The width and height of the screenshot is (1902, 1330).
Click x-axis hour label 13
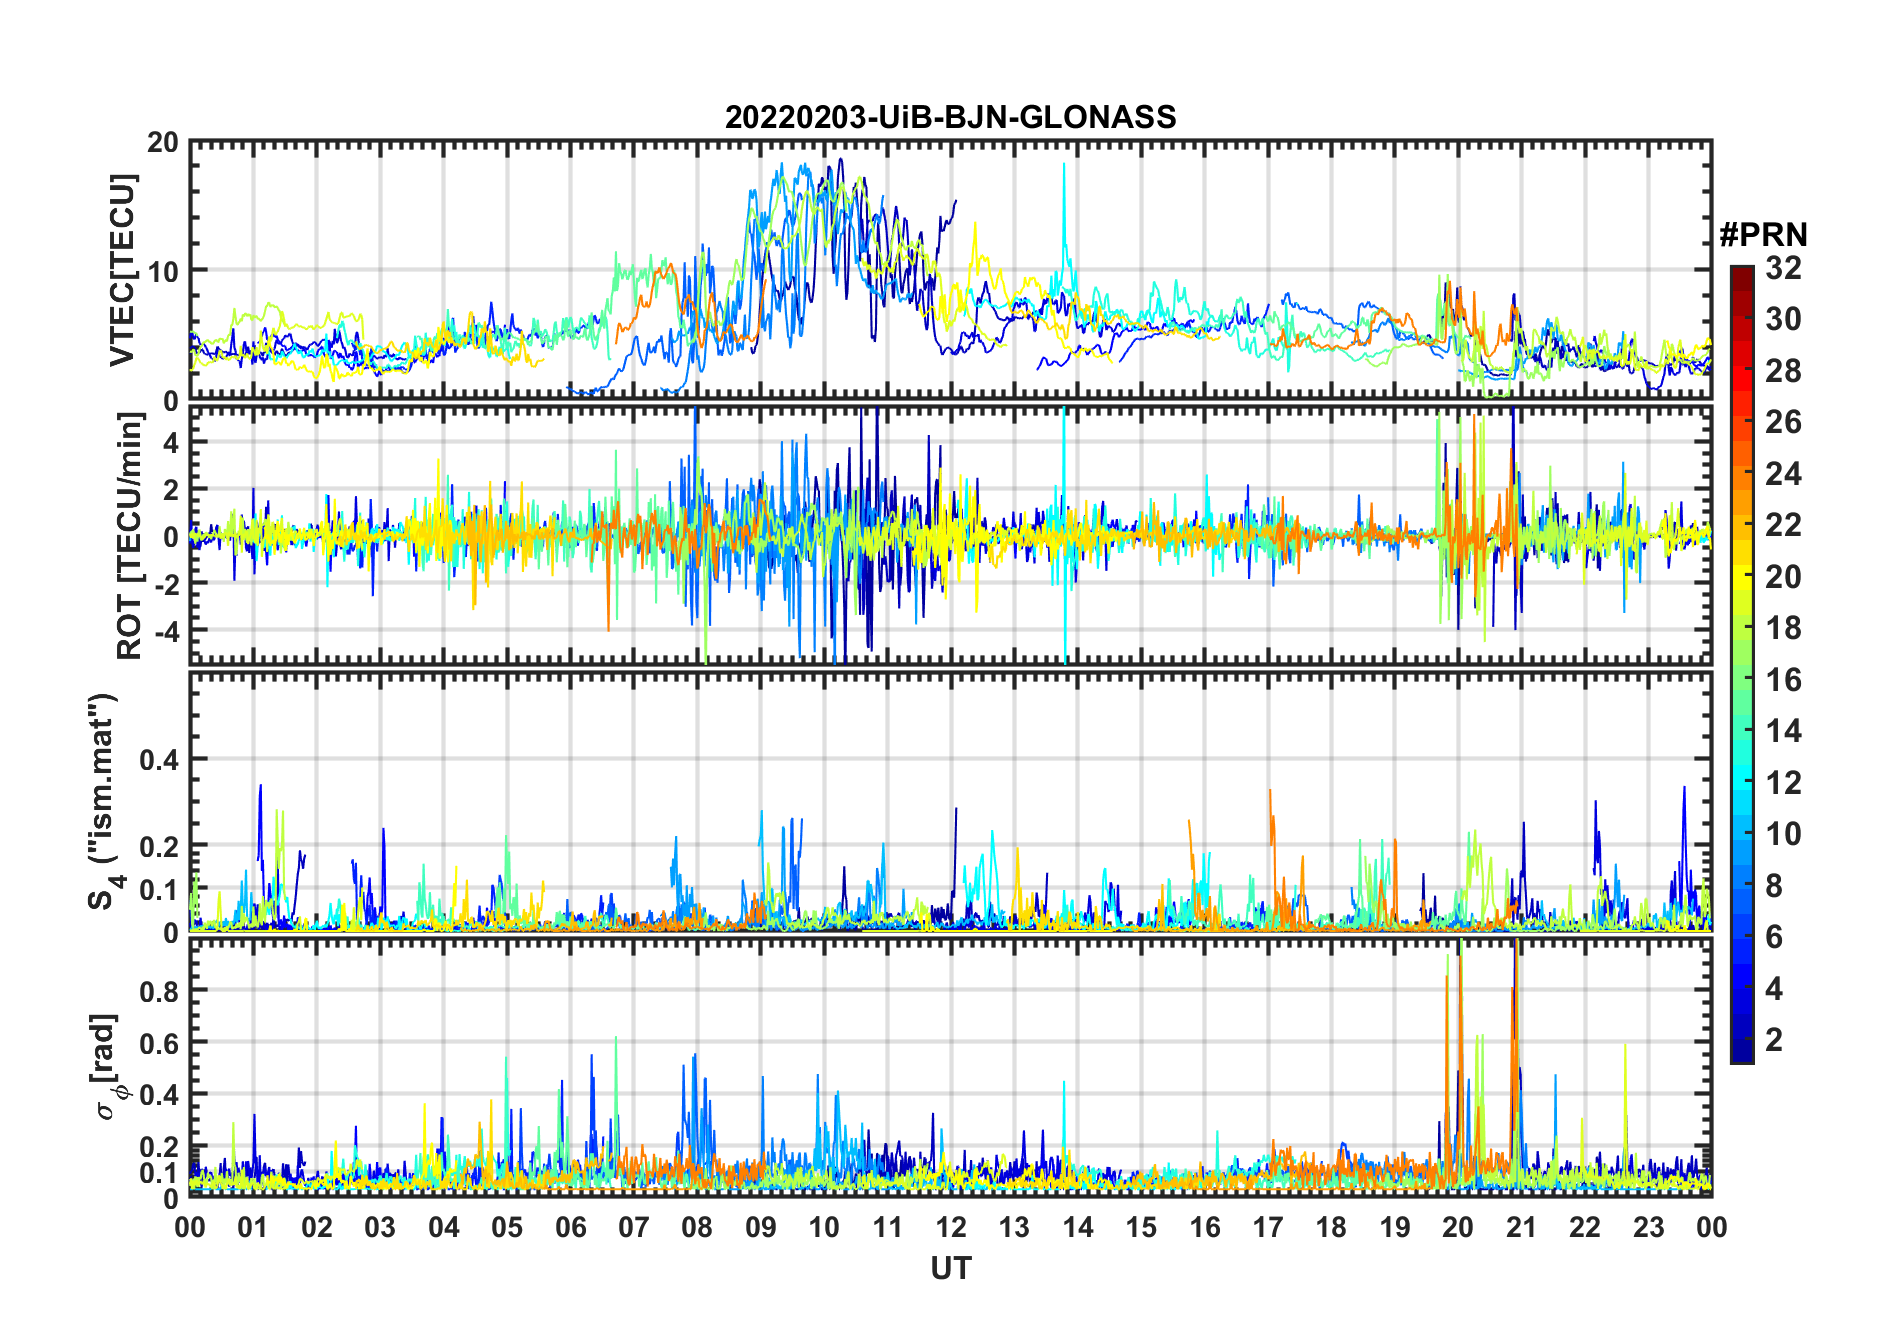click(x=1014, y=1227)
